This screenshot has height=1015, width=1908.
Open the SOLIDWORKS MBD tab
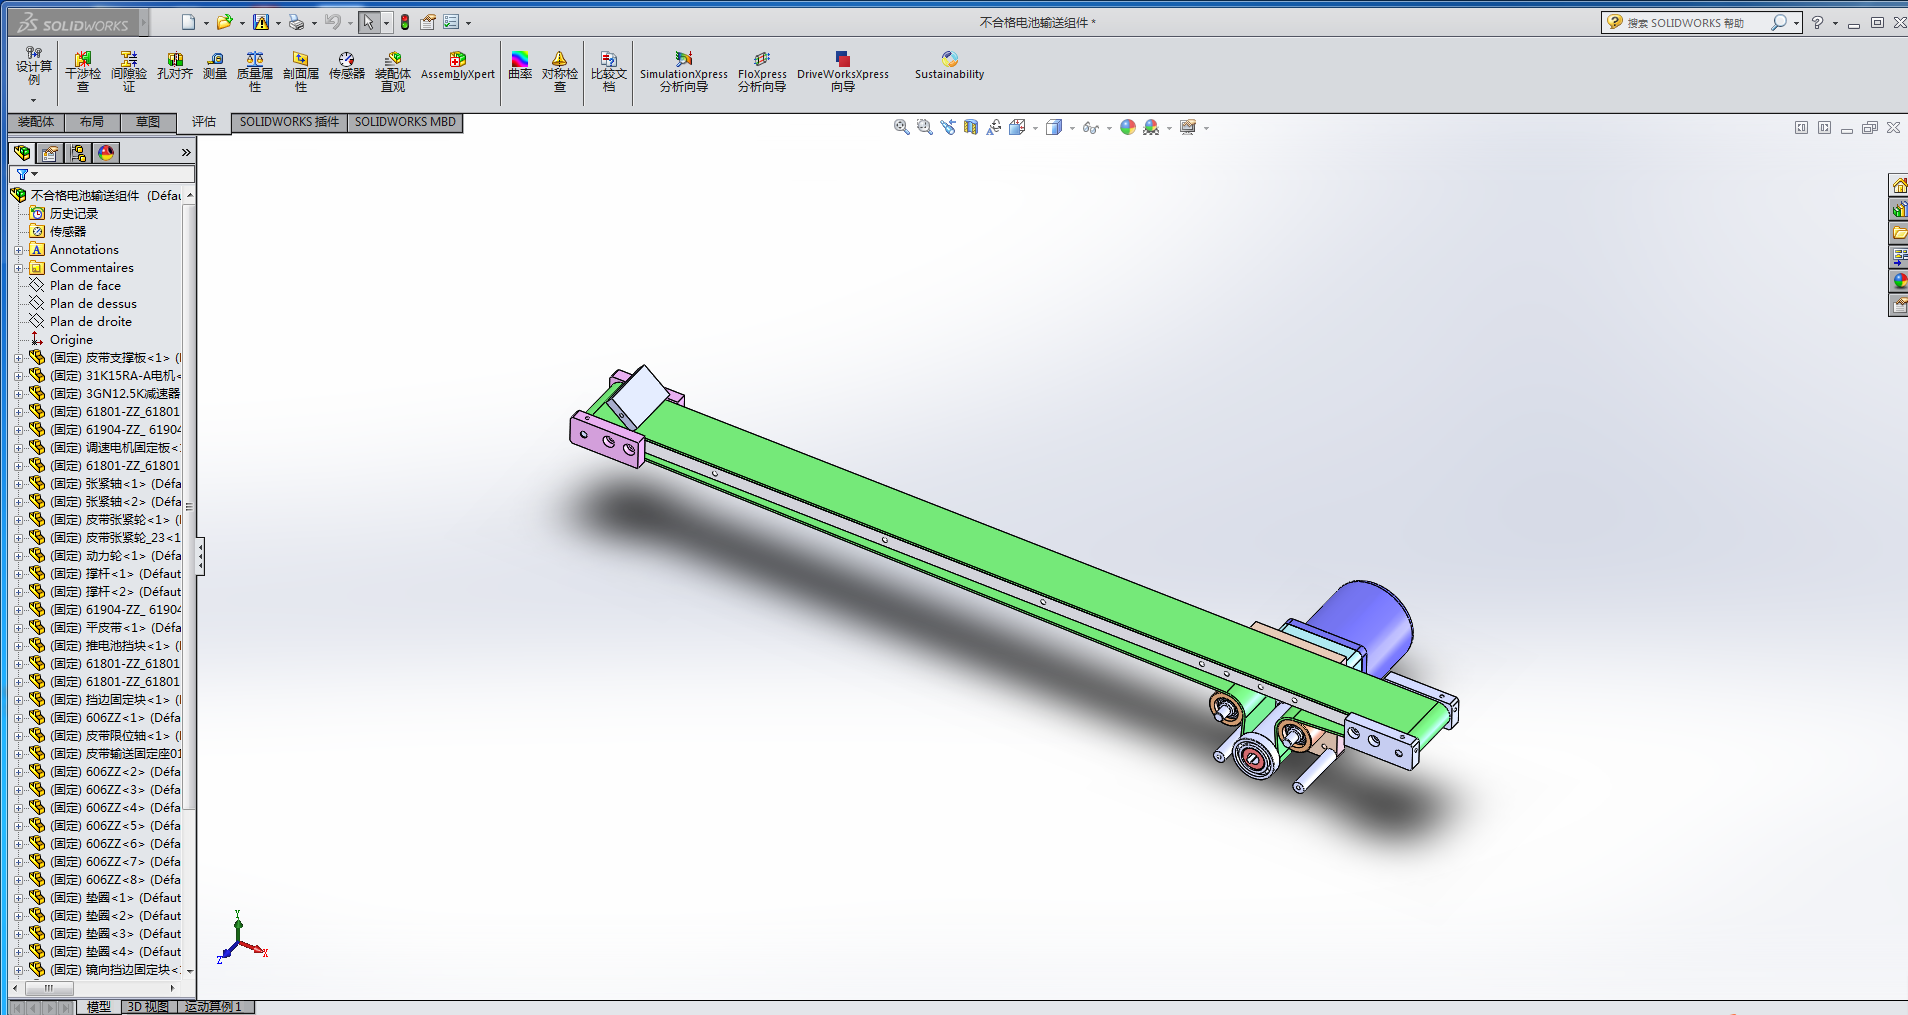tap(405, 122)
